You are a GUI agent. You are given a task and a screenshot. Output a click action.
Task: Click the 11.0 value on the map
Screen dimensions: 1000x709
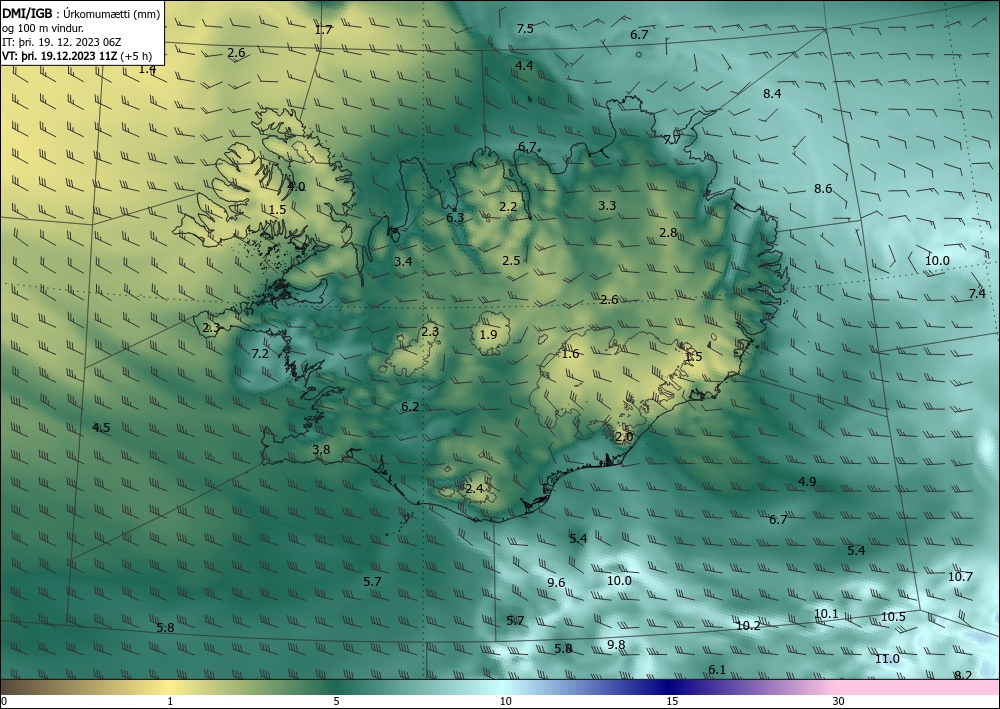coord(887,659)
